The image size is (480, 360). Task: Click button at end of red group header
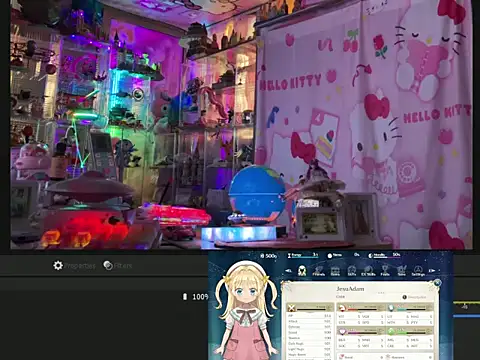click(x=381, y=308)
